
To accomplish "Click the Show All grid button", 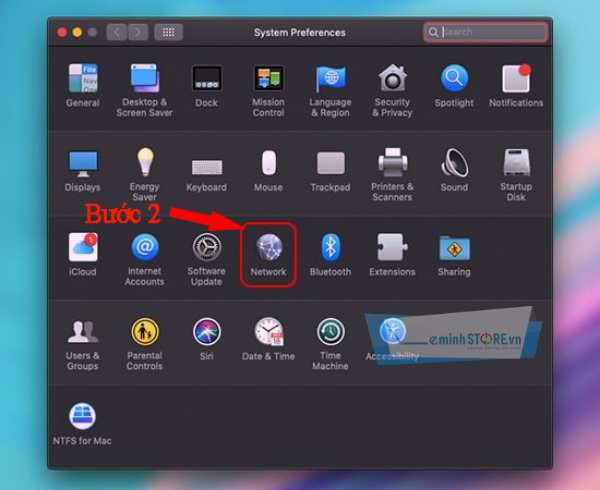I will (168, 32).
